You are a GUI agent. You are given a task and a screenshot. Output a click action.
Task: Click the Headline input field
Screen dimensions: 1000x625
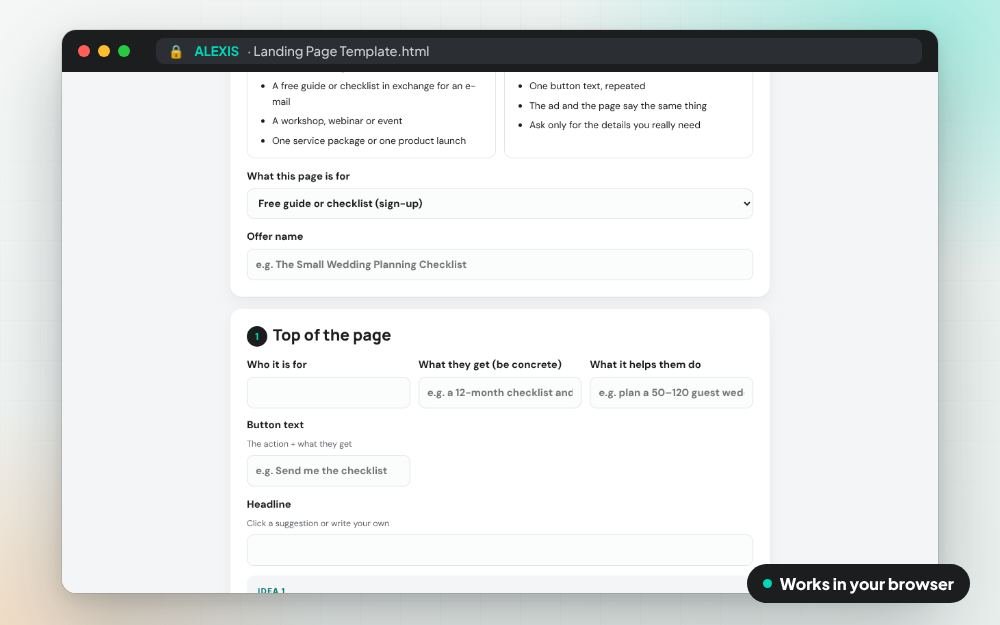click(499, 550)
